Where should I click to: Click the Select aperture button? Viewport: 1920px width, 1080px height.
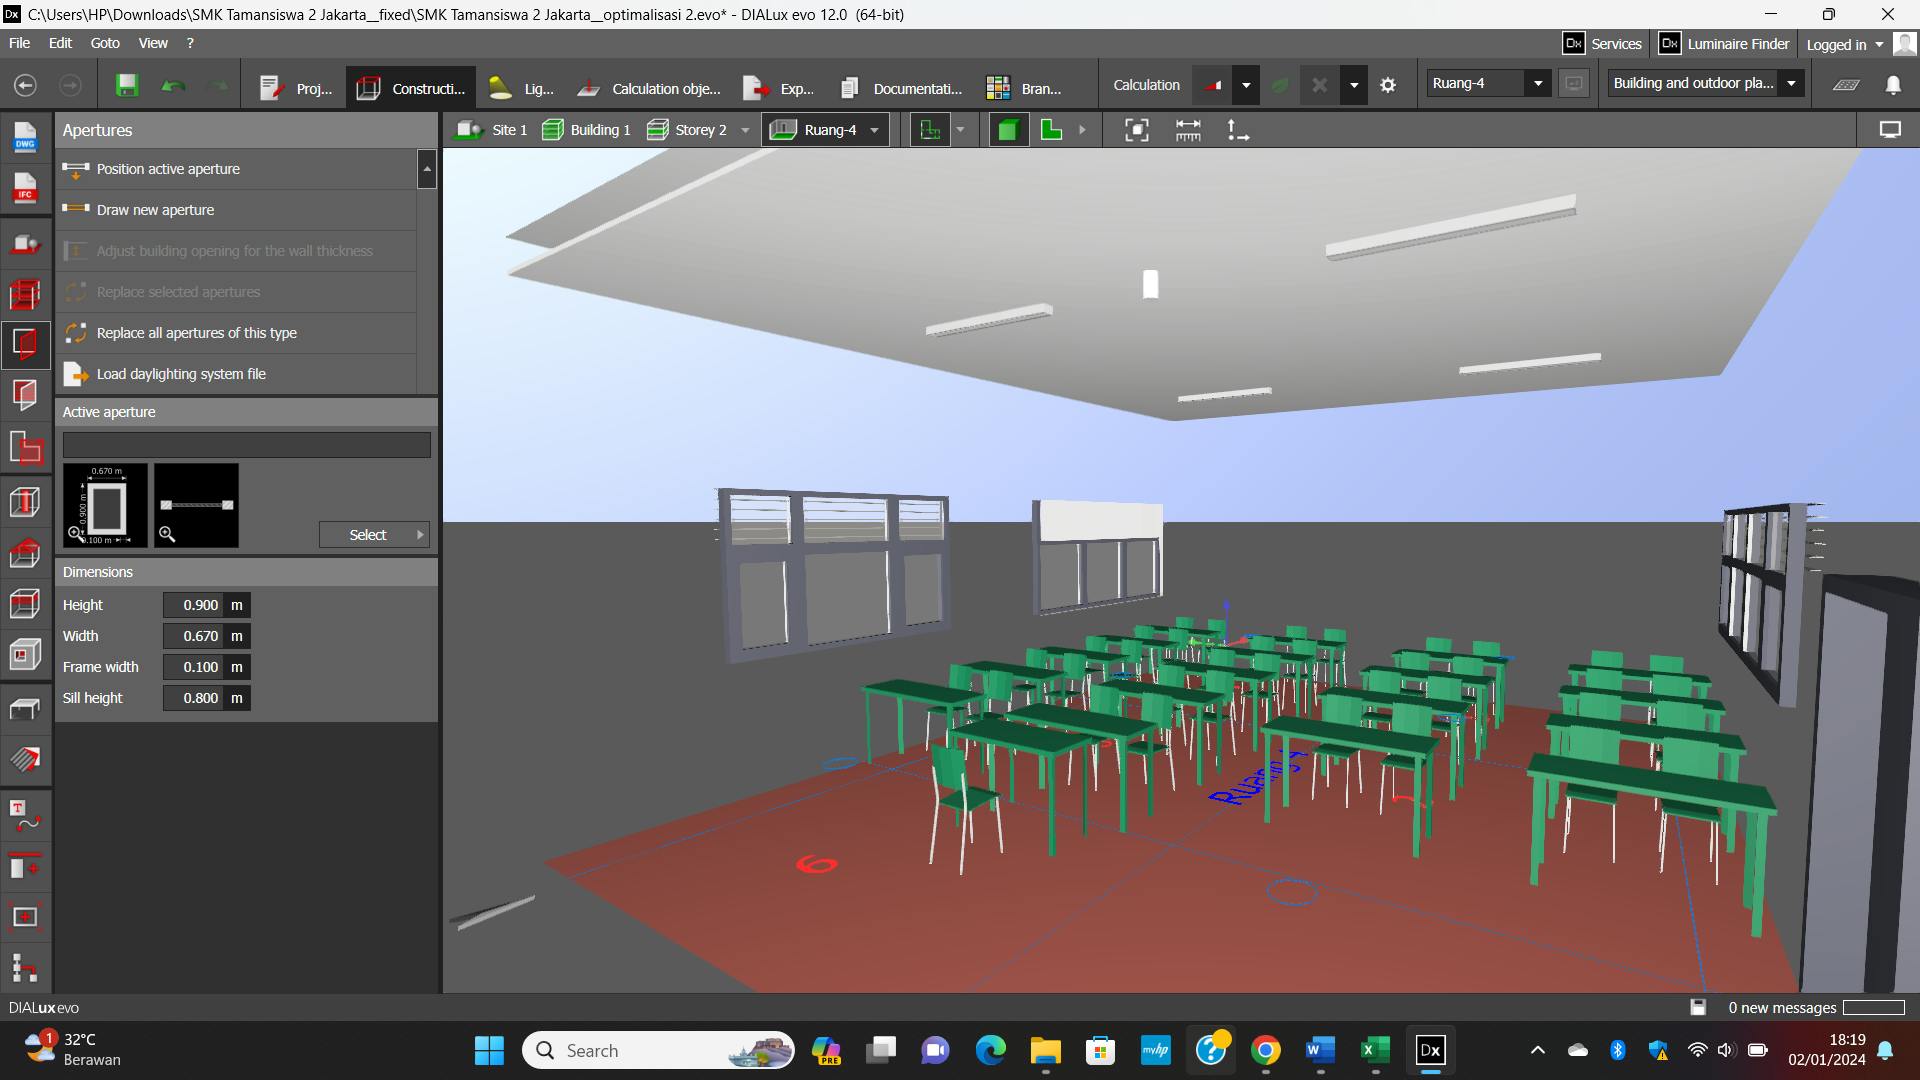[374, 535]
